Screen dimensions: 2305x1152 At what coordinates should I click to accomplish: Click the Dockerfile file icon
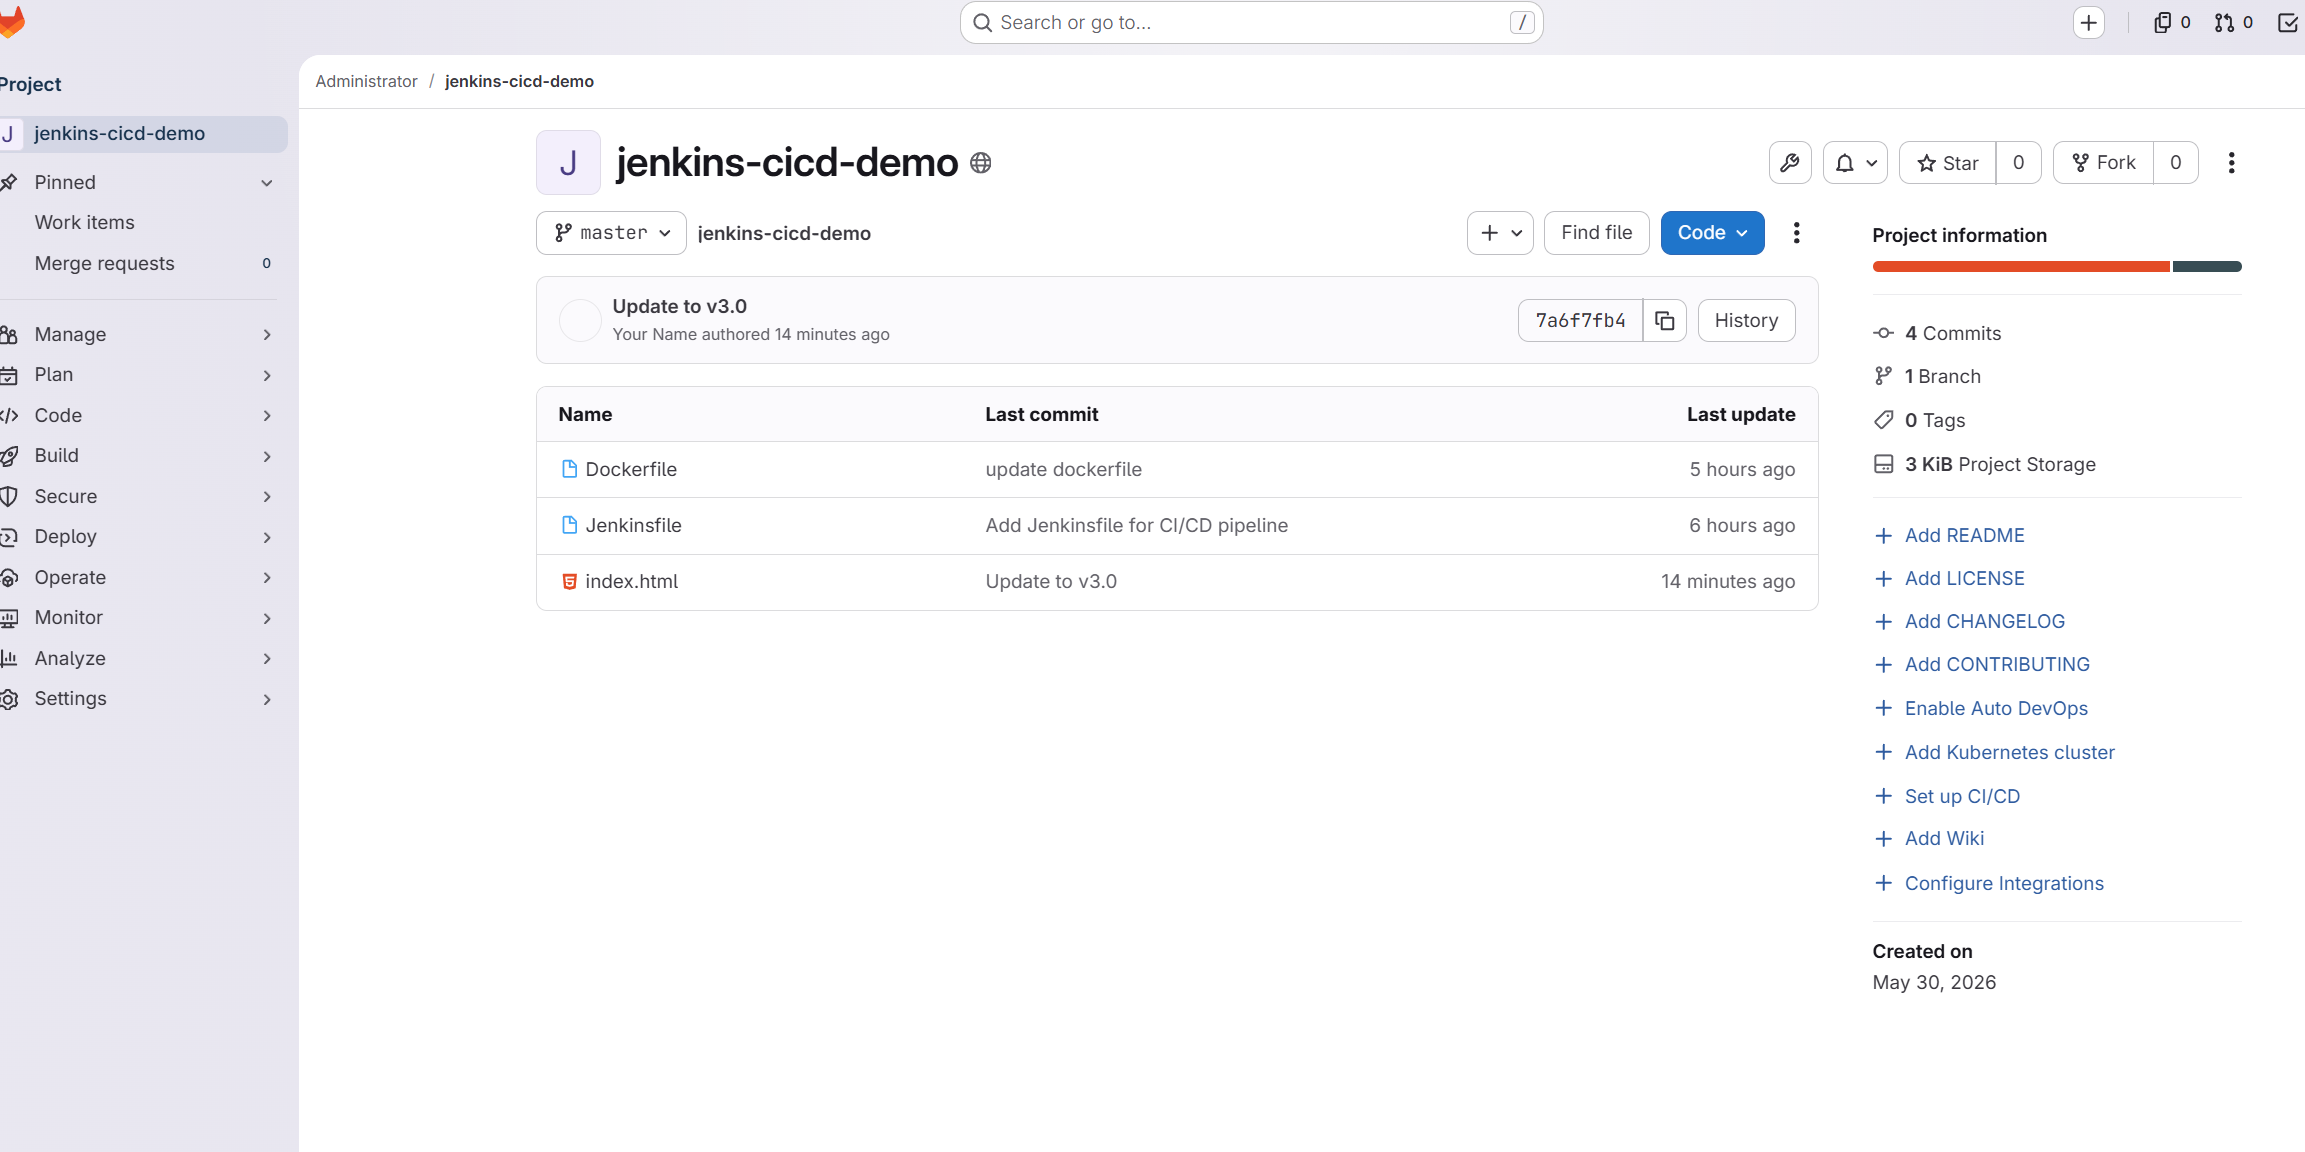click(x=569, y=469)
